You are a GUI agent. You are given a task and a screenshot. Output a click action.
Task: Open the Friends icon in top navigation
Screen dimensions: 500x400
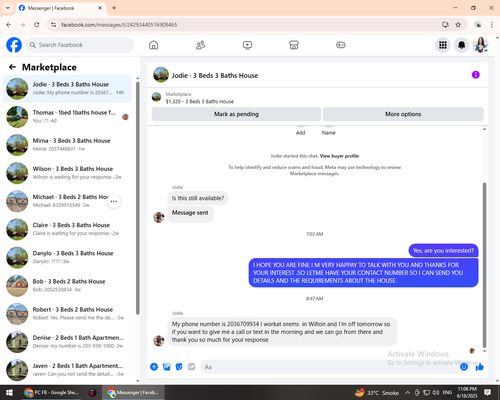200,45
